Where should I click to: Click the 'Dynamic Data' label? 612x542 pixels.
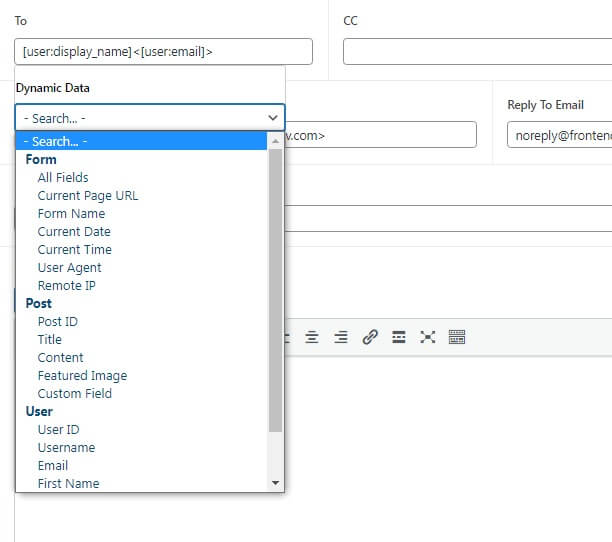pos(53,88)
